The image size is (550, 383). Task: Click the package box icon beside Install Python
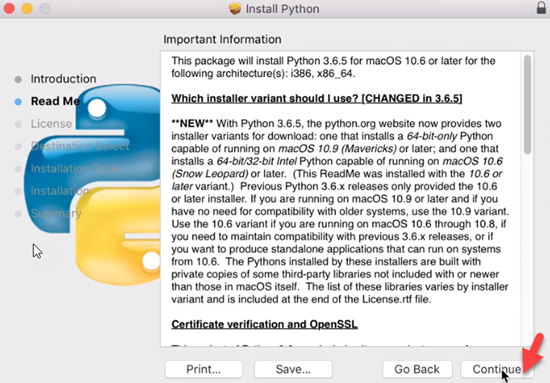point(235,9)
